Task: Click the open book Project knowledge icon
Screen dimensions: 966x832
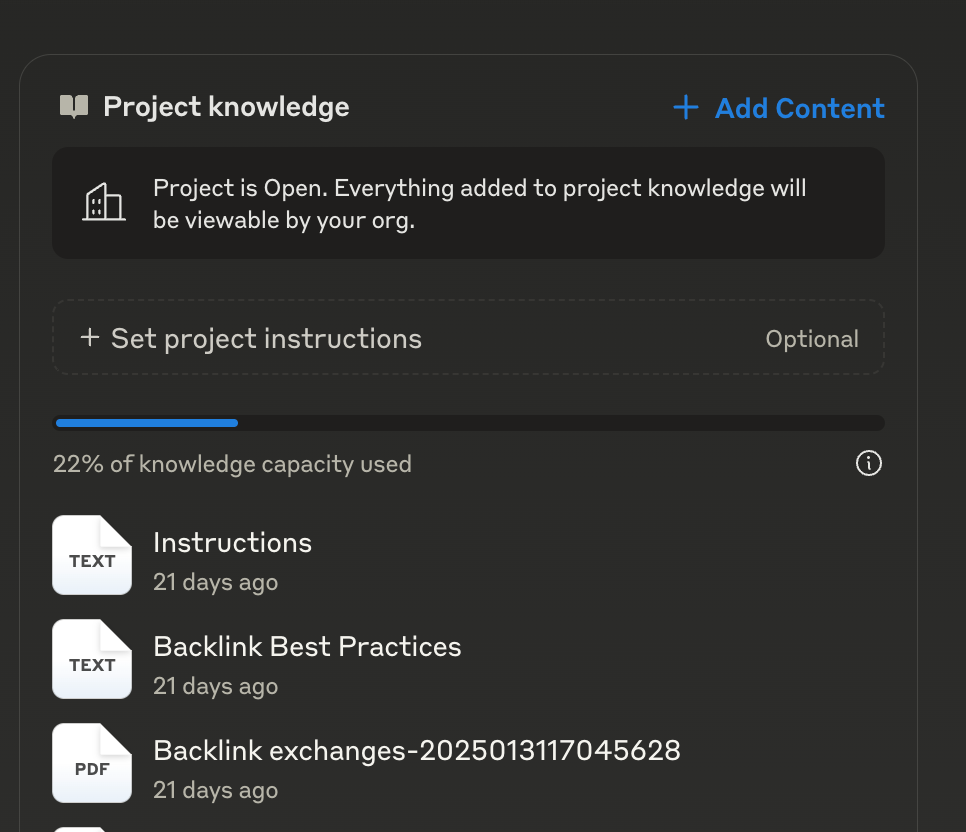Action: tap(73, 107)
